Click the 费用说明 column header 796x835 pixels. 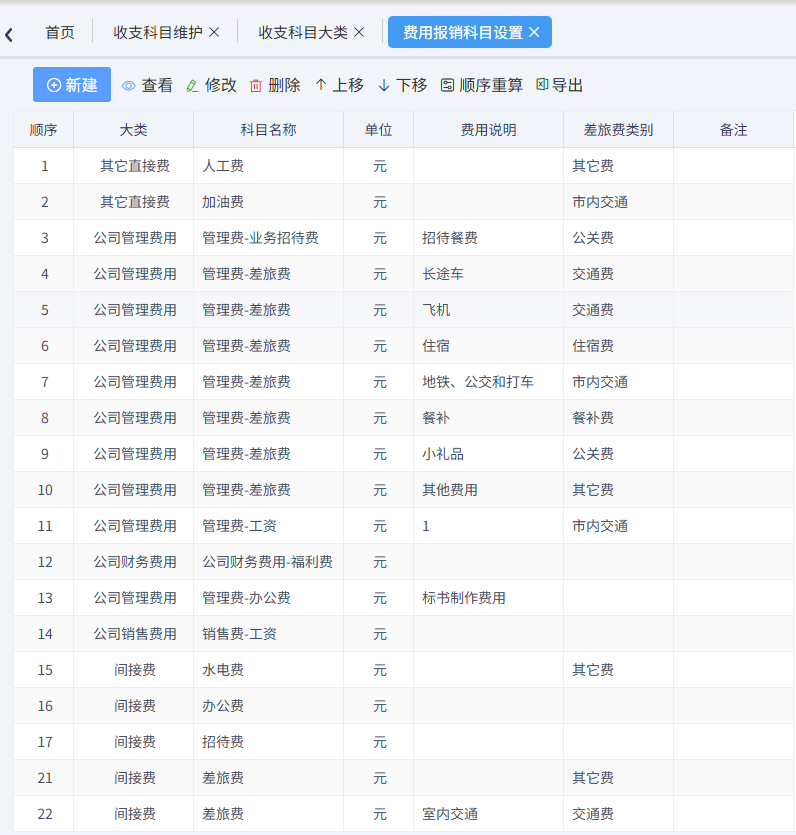point(488,130)
